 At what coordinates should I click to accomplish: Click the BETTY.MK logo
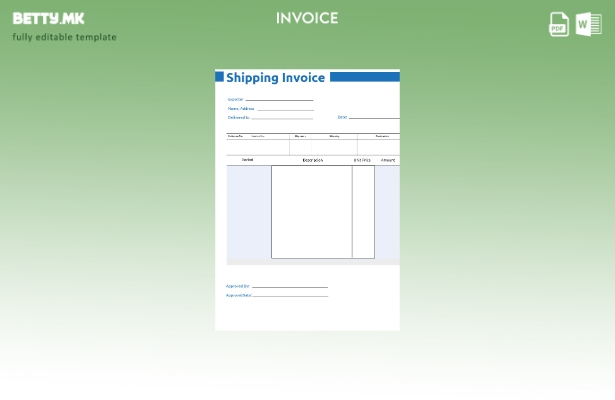tap(49, 18)
